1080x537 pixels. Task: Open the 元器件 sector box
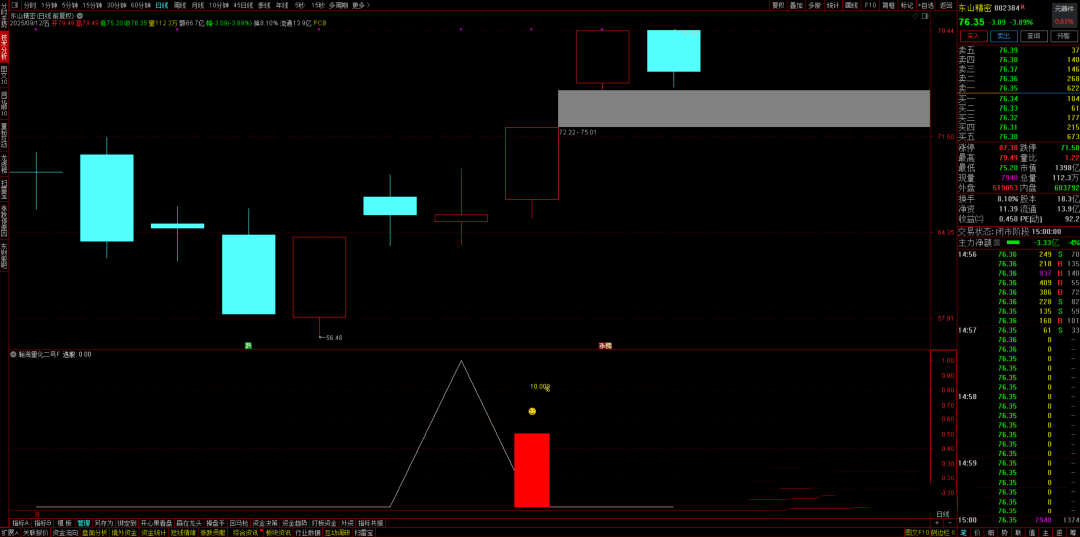[x=1064, y=16]
